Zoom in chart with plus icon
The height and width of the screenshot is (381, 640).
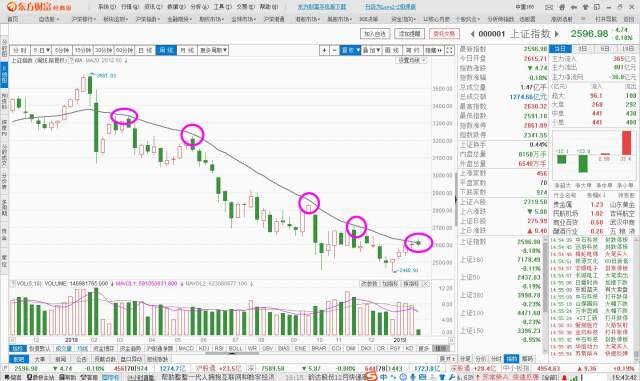(324, 50)
